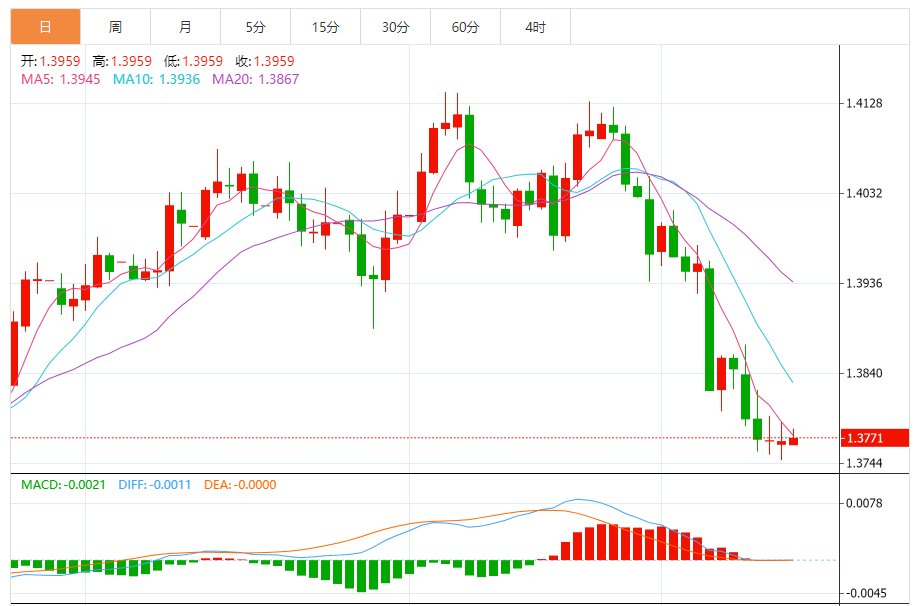
Task: Click the 开:1.3959 opening price readout
Action: coord(50,61)
